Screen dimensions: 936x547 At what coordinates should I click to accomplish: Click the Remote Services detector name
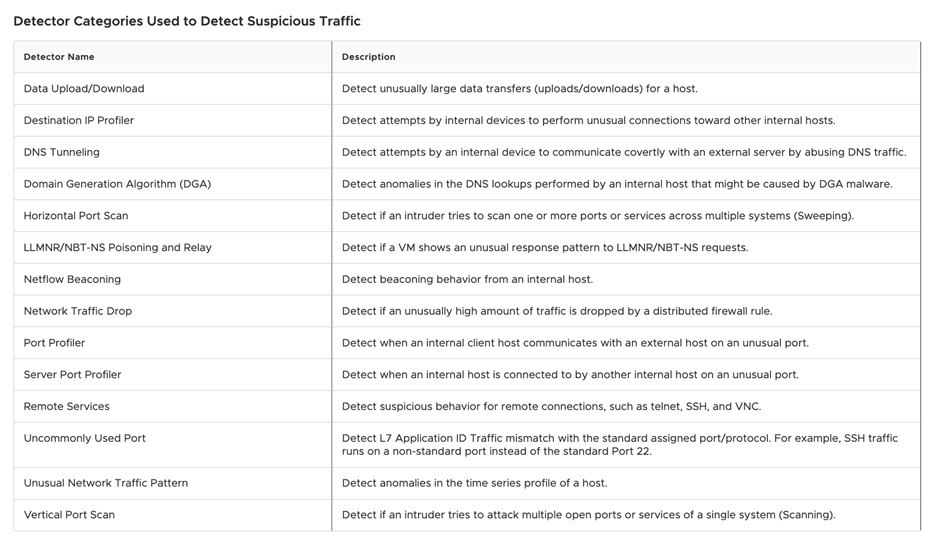[67, 407]
